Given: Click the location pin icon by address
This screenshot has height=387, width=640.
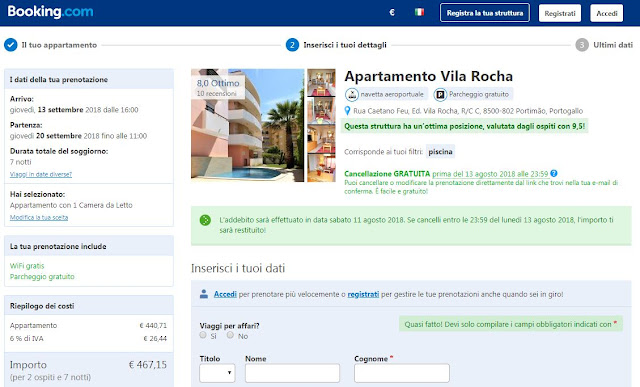Looking at the screenshot, I should click(x=347, y=111).
